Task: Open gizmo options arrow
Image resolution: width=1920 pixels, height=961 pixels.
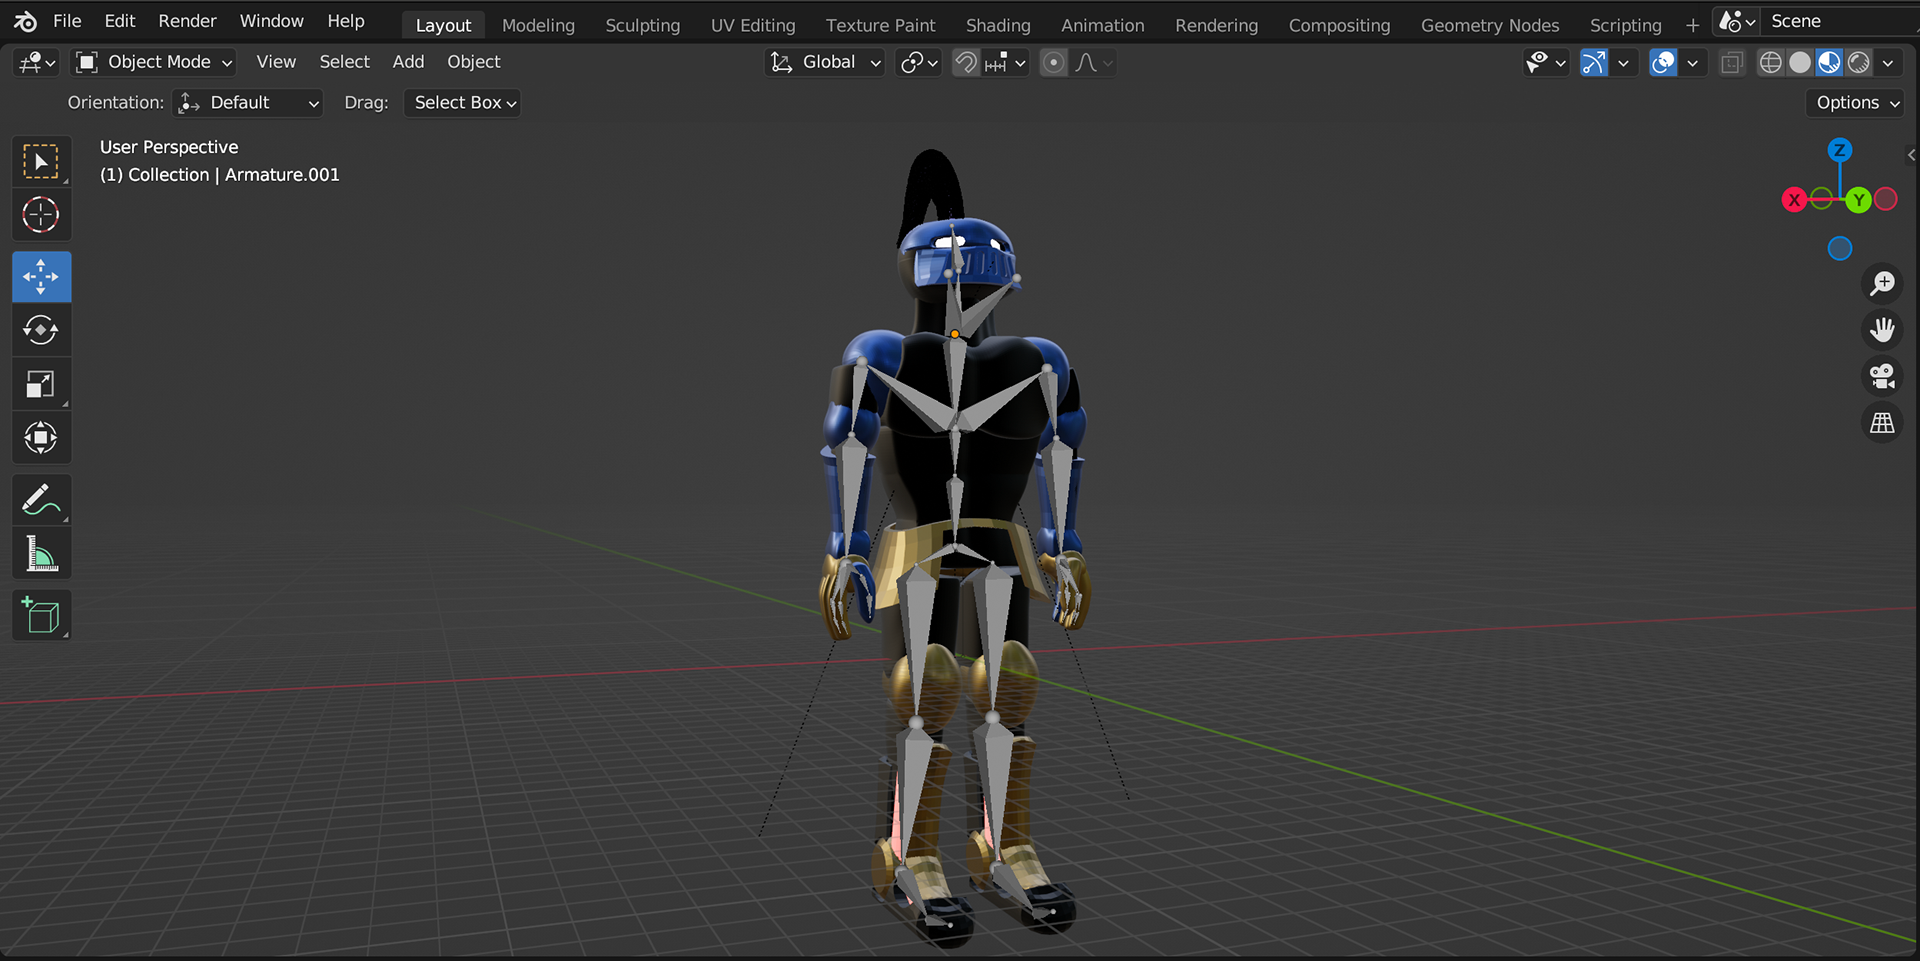Action: click(x=1623, y=63)
